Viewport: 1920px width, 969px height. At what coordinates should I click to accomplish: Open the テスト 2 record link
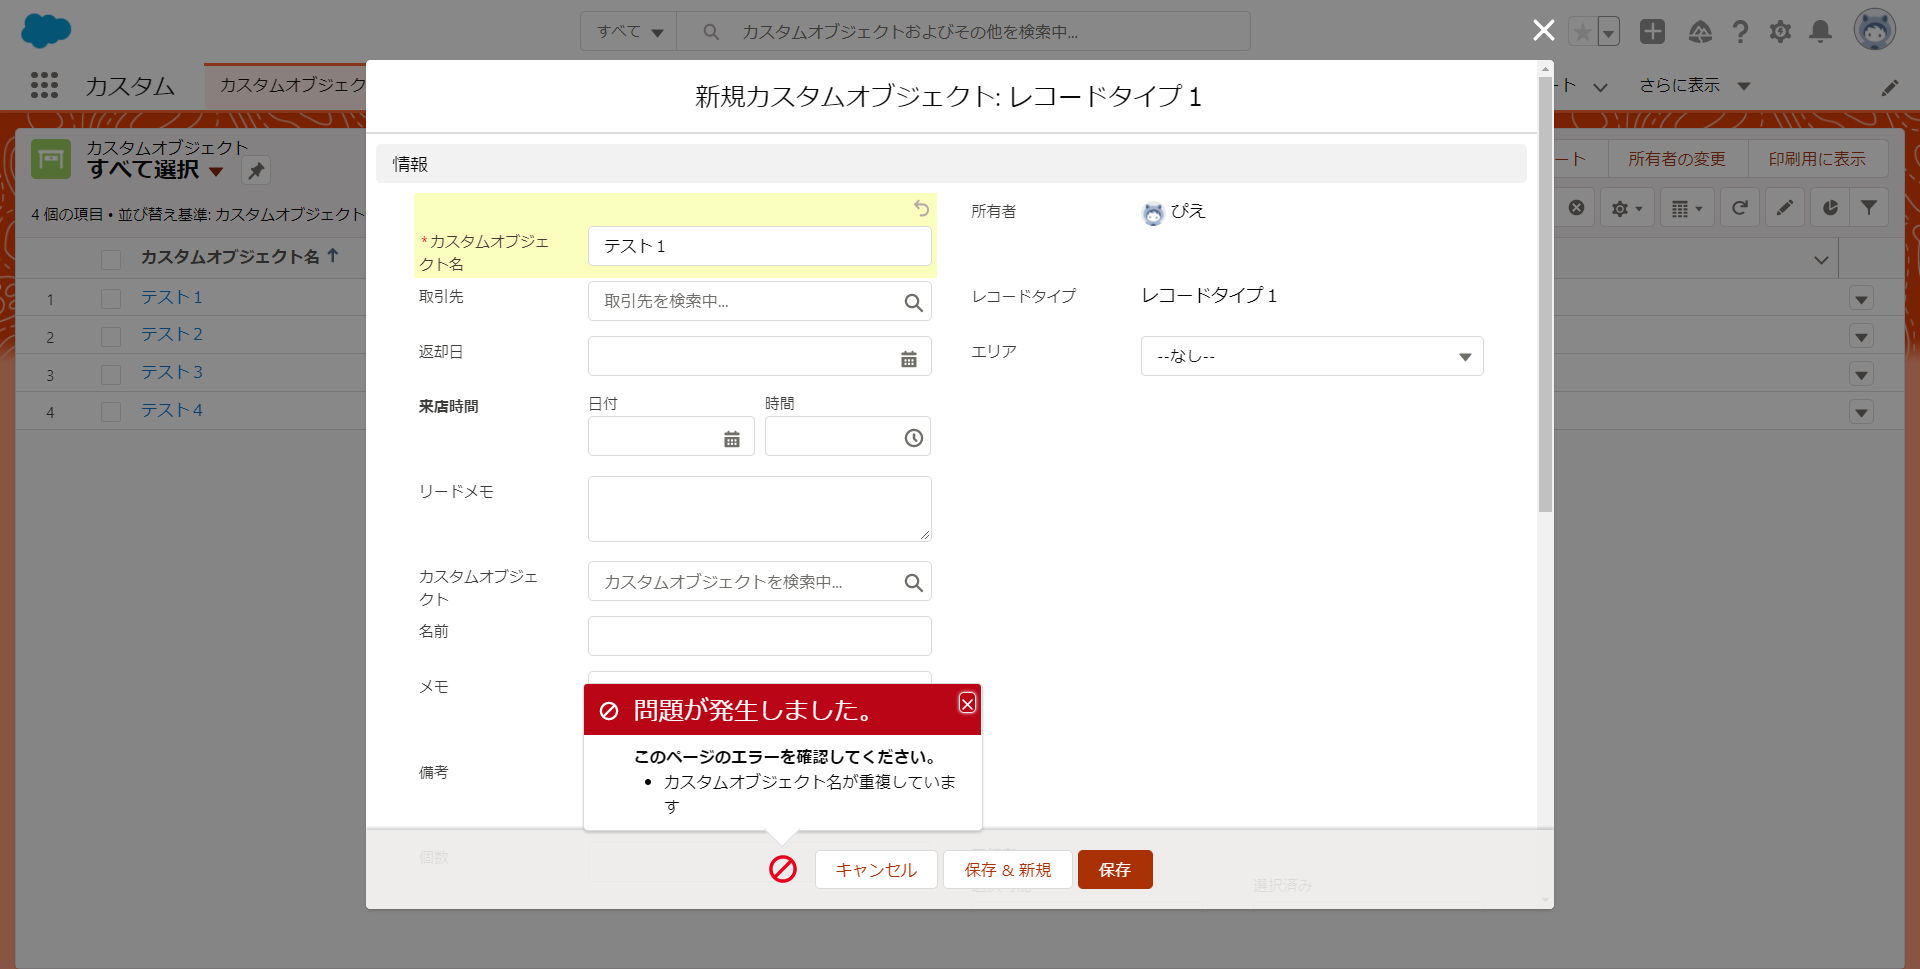171,334
